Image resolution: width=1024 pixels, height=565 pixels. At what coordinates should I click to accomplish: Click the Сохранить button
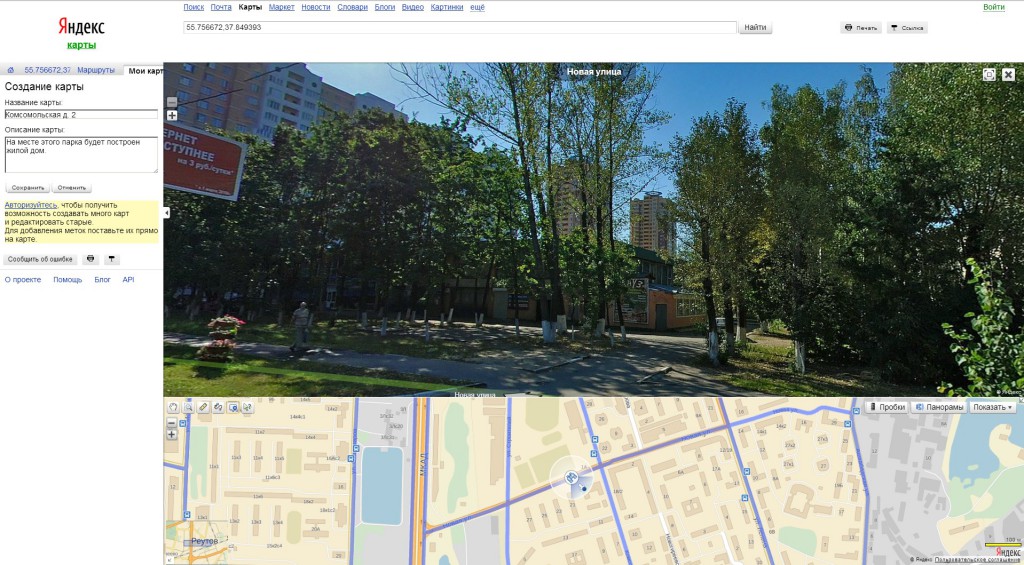tap(28, 187)
